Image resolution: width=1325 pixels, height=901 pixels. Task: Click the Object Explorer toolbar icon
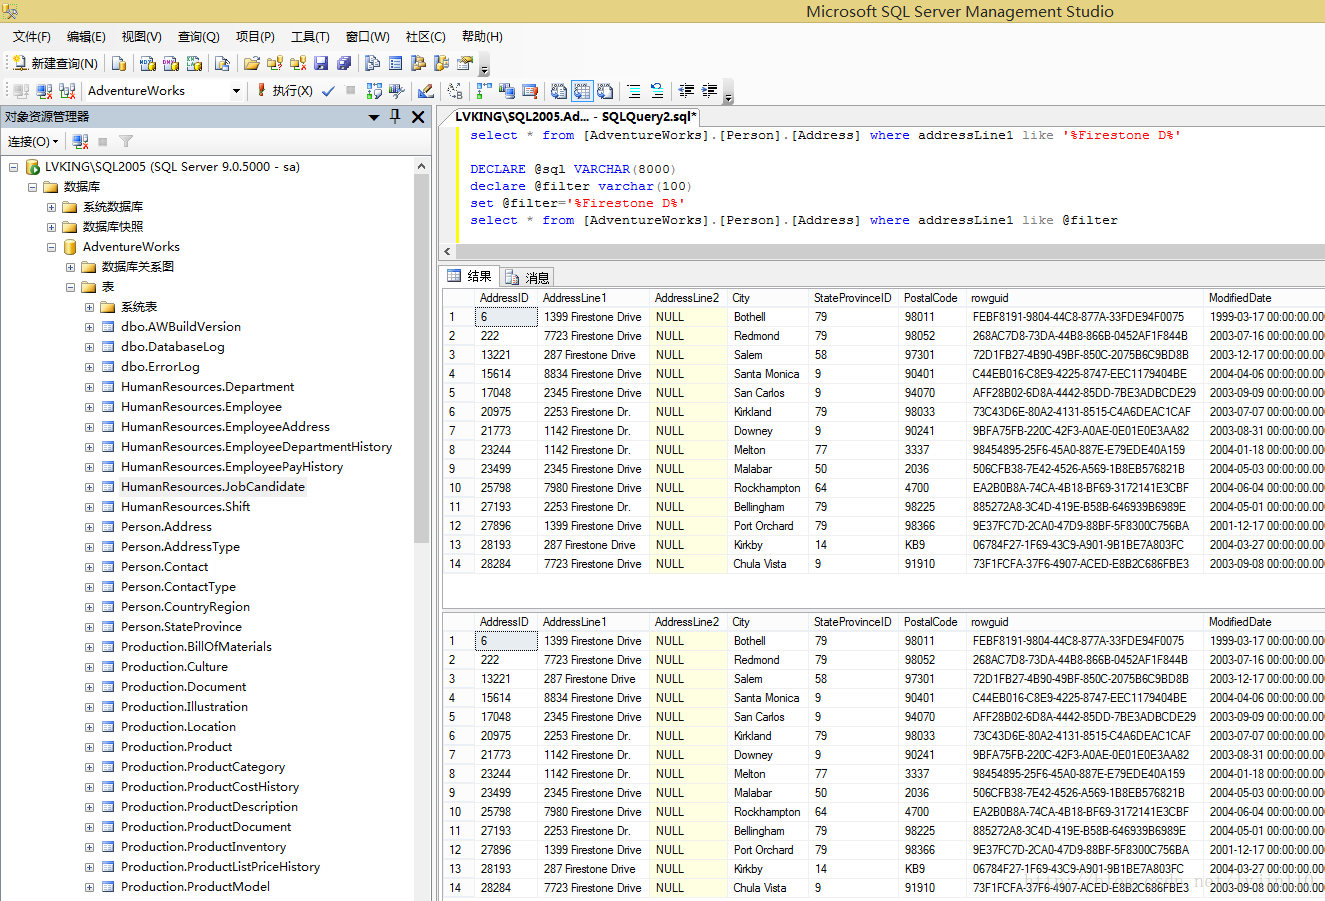click(419, 63)
